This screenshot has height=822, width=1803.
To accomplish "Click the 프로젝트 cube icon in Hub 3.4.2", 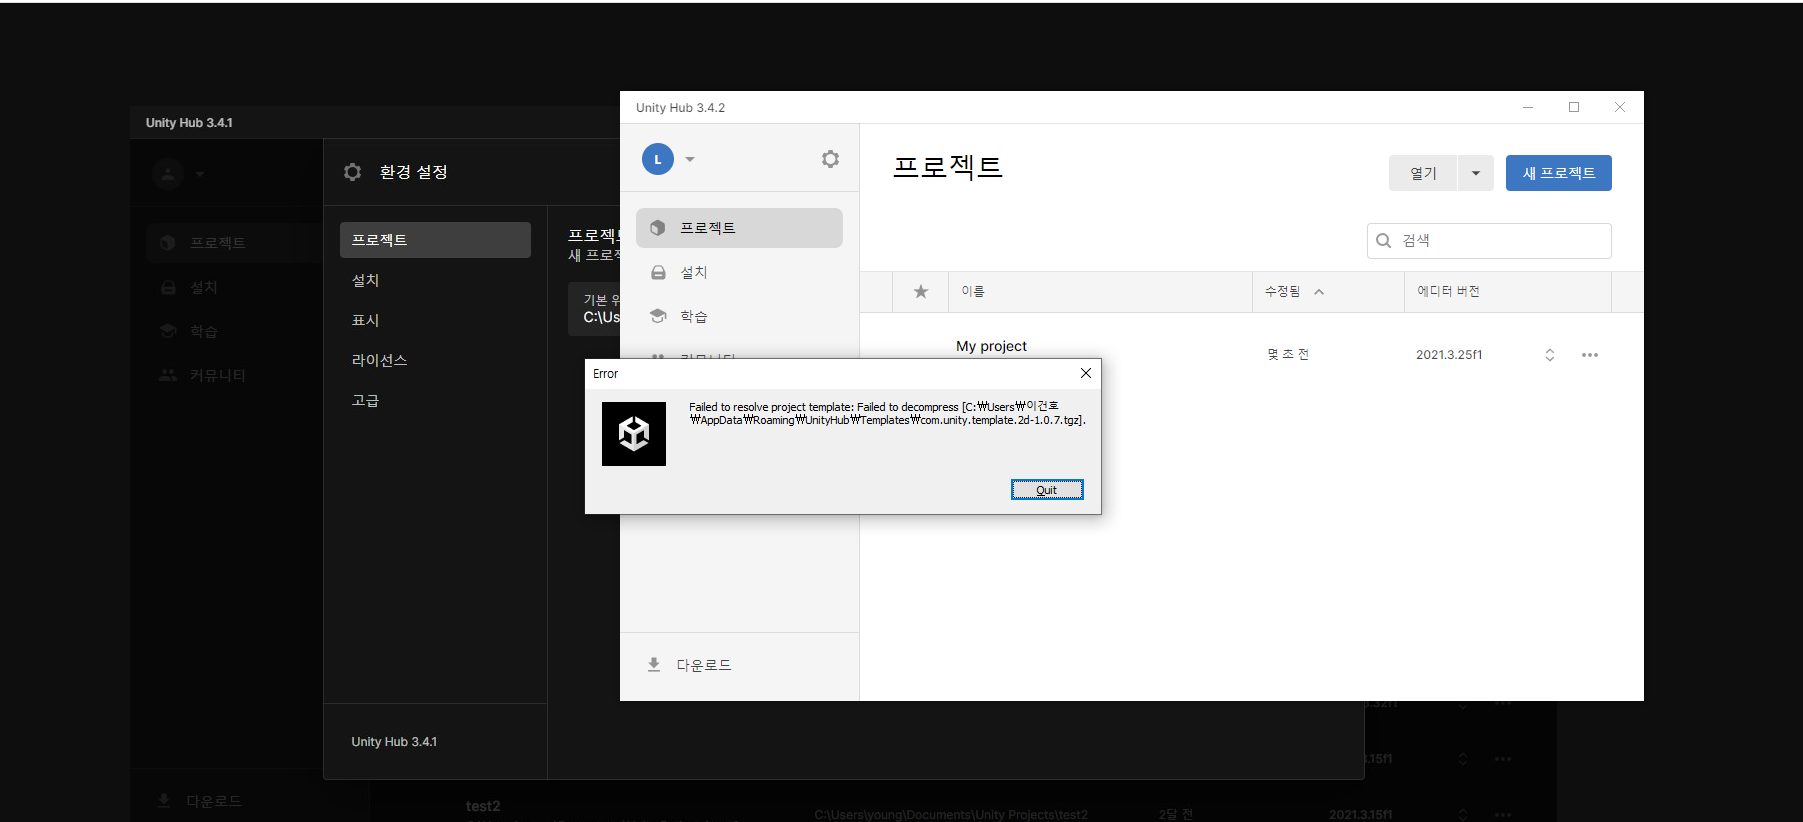I will click(658, 228).
